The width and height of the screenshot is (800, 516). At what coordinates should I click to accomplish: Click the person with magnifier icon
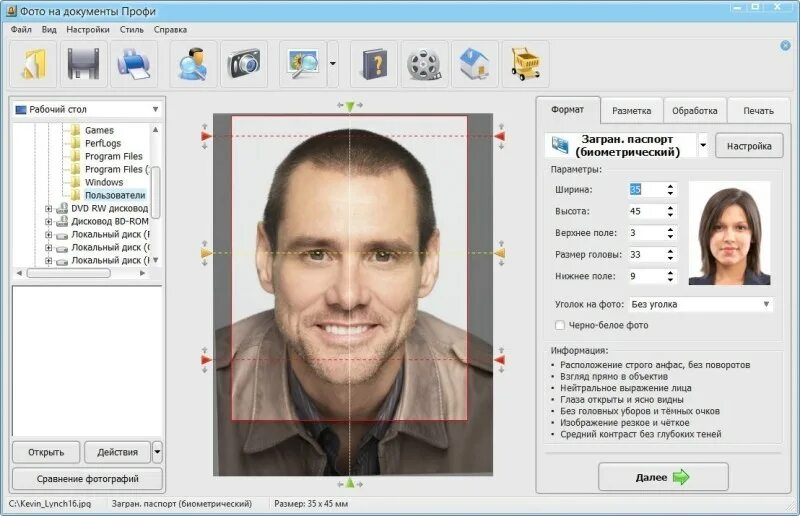[x=193, y=64]
